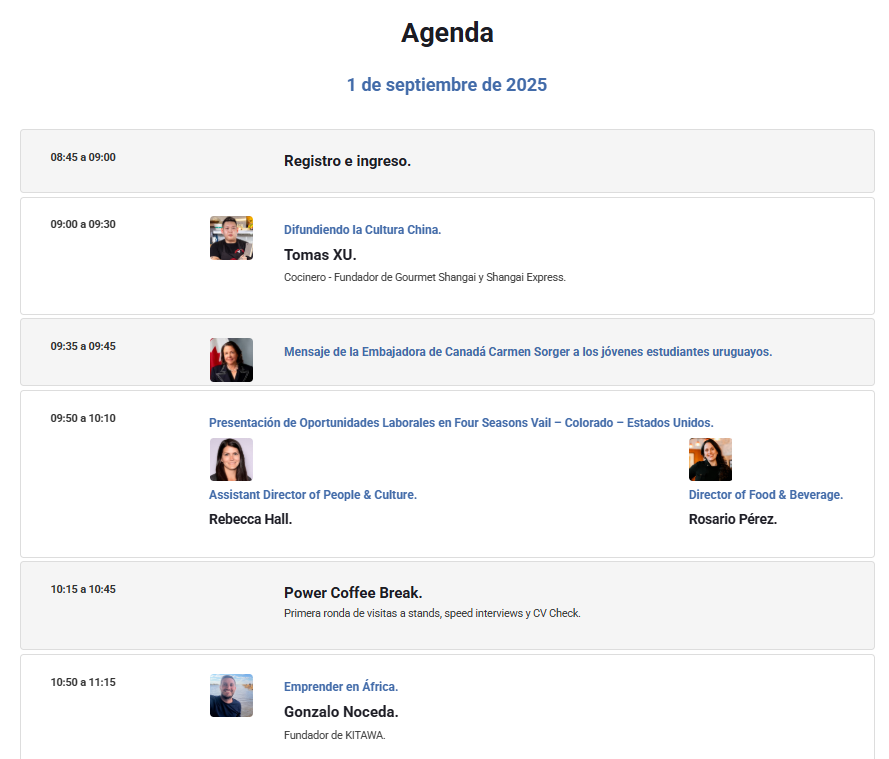This screenshot has width=889, height=759.
Task: Open the Embajadora de Canadá message link
Action: click(x=528, y=351)
